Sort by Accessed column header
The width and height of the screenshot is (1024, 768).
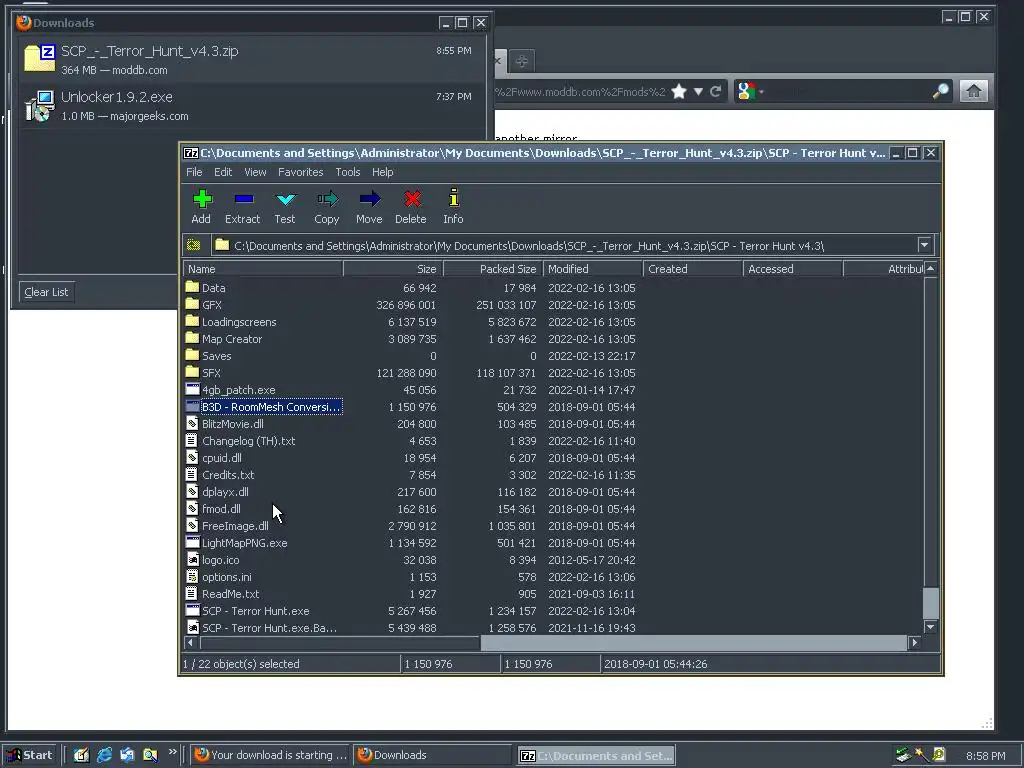tap(793, 269)
